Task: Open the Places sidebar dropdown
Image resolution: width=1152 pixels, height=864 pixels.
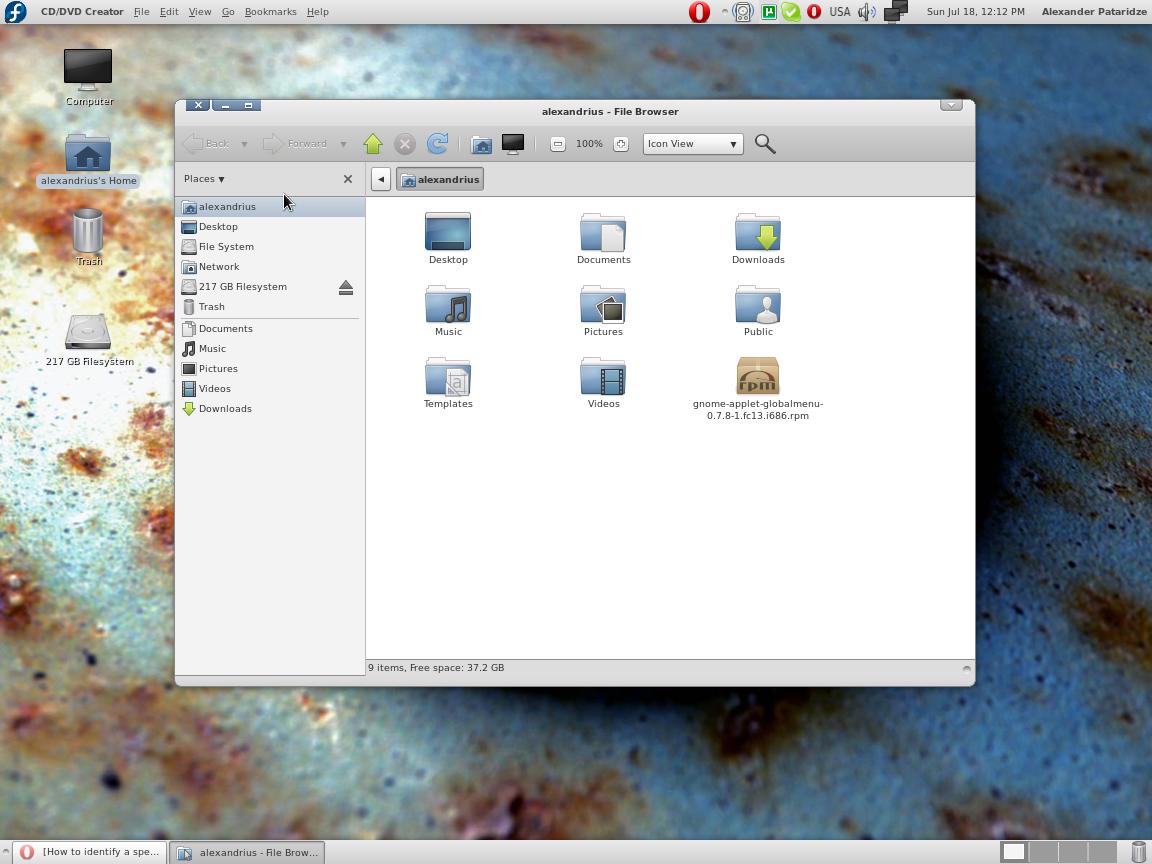Action: [204, 179]
